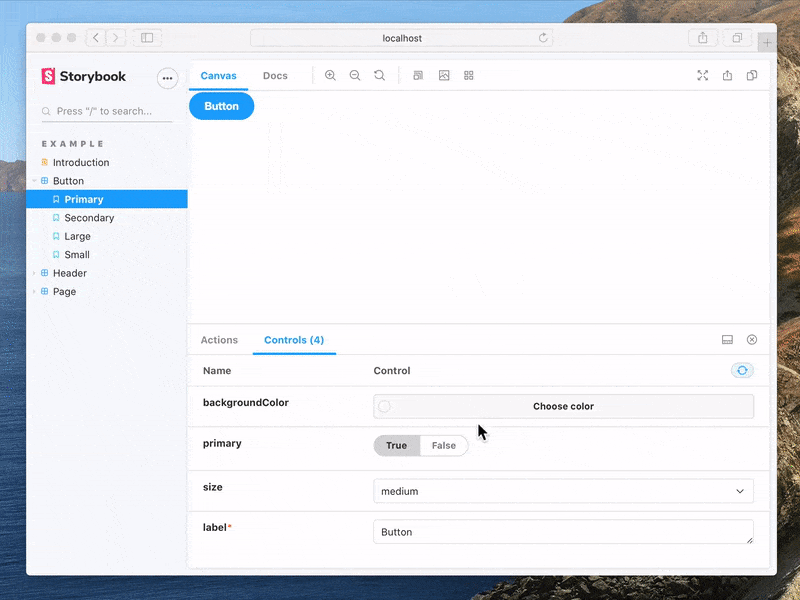Click the zoom in icon
800x600 pixels.
(x=330, y=76)
